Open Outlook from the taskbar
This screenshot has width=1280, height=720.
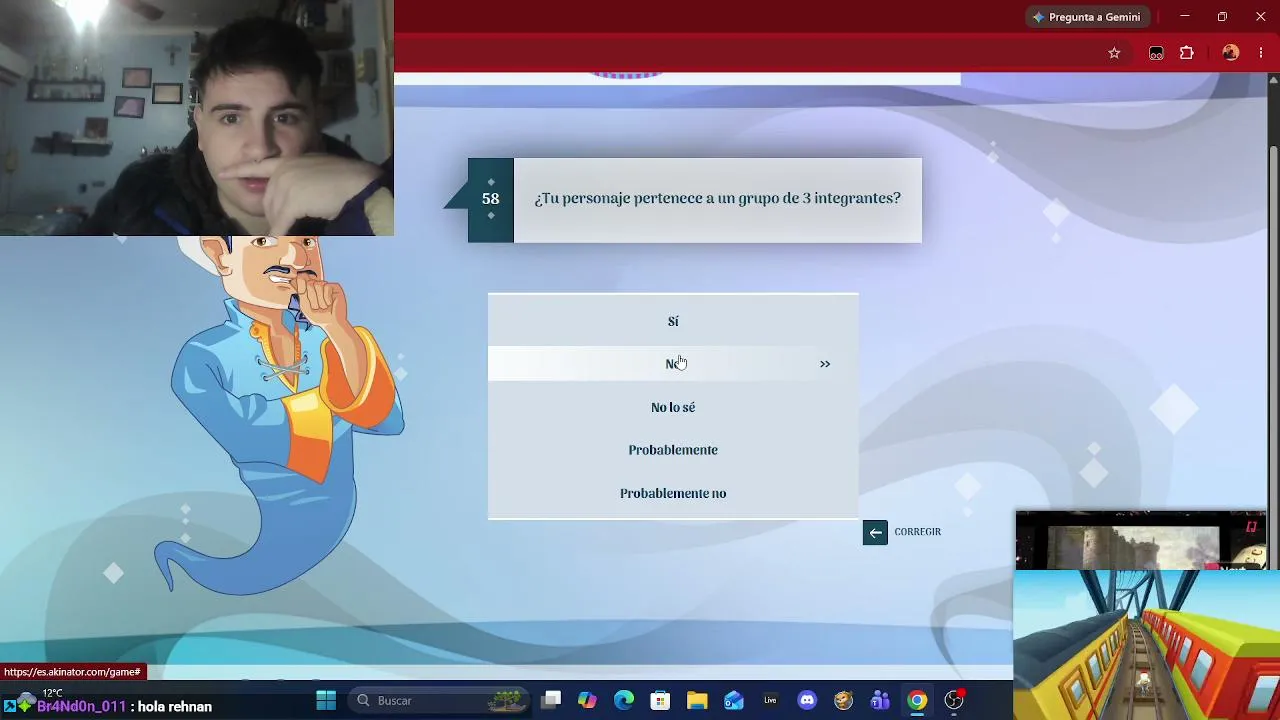[x=734, y=700]
